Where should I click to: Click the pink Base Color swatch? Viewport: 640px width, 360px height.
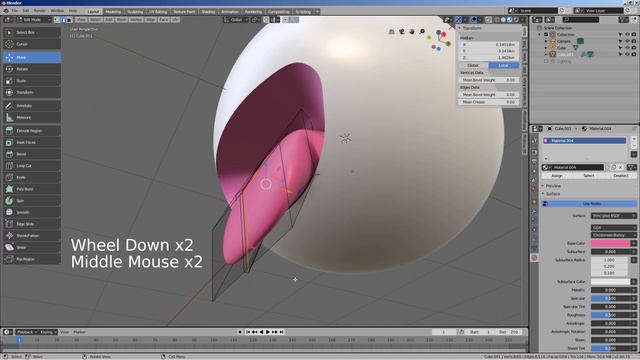coord(610,243)
